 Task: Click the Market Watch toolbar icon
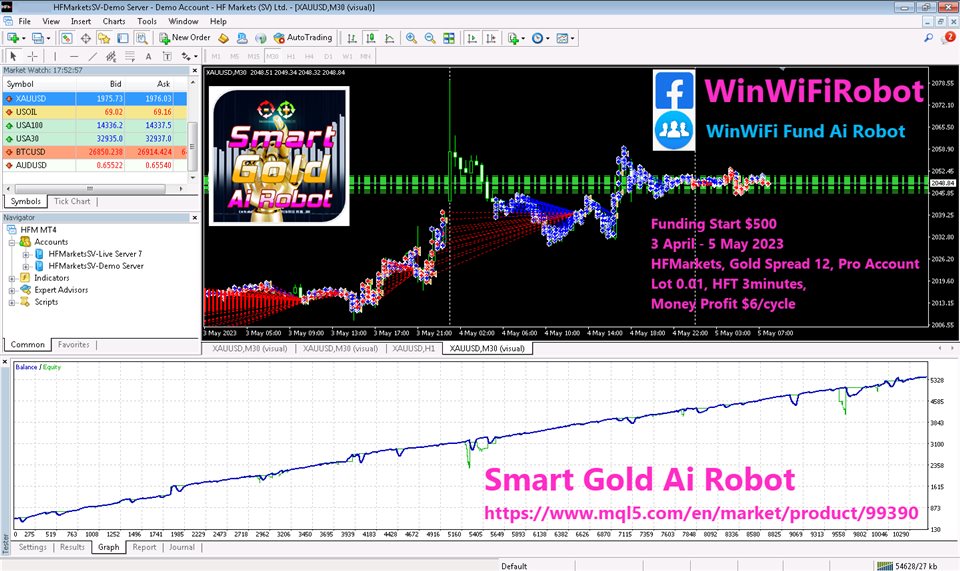(x=67, y=38)
